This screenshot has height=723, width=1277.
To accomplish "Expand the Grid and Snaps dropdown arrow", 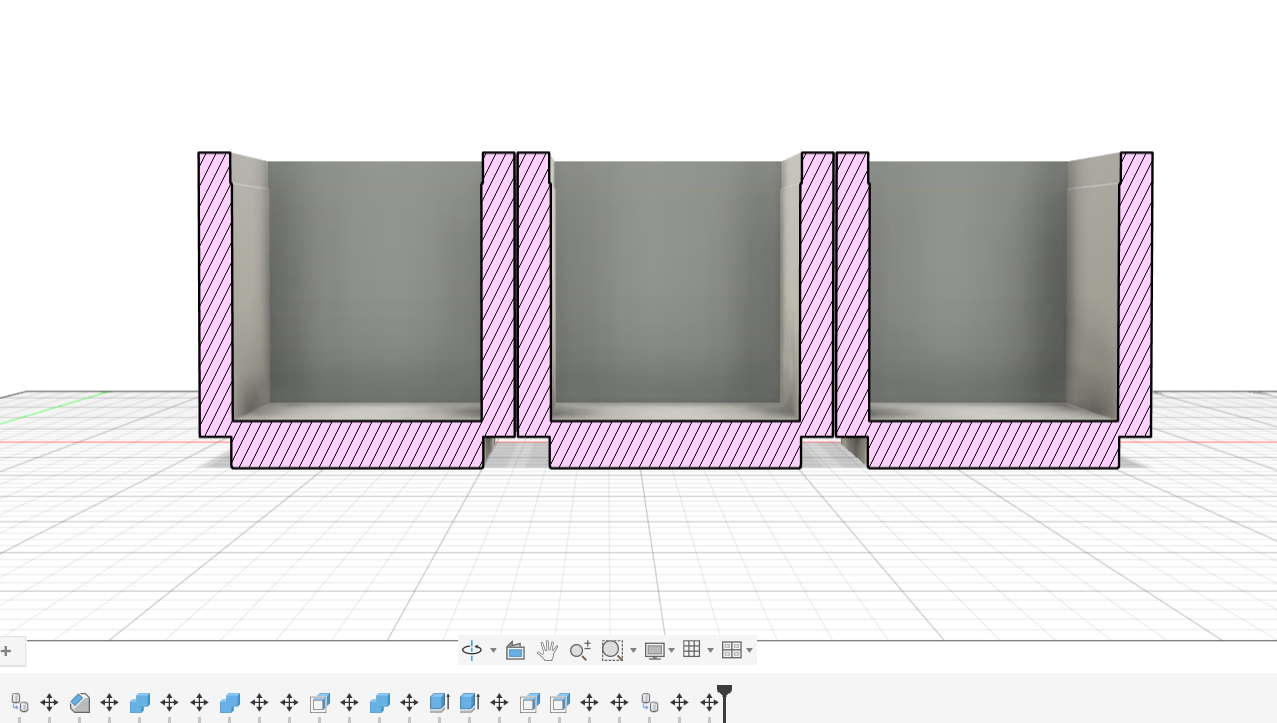I will click(x=710, y=651).
